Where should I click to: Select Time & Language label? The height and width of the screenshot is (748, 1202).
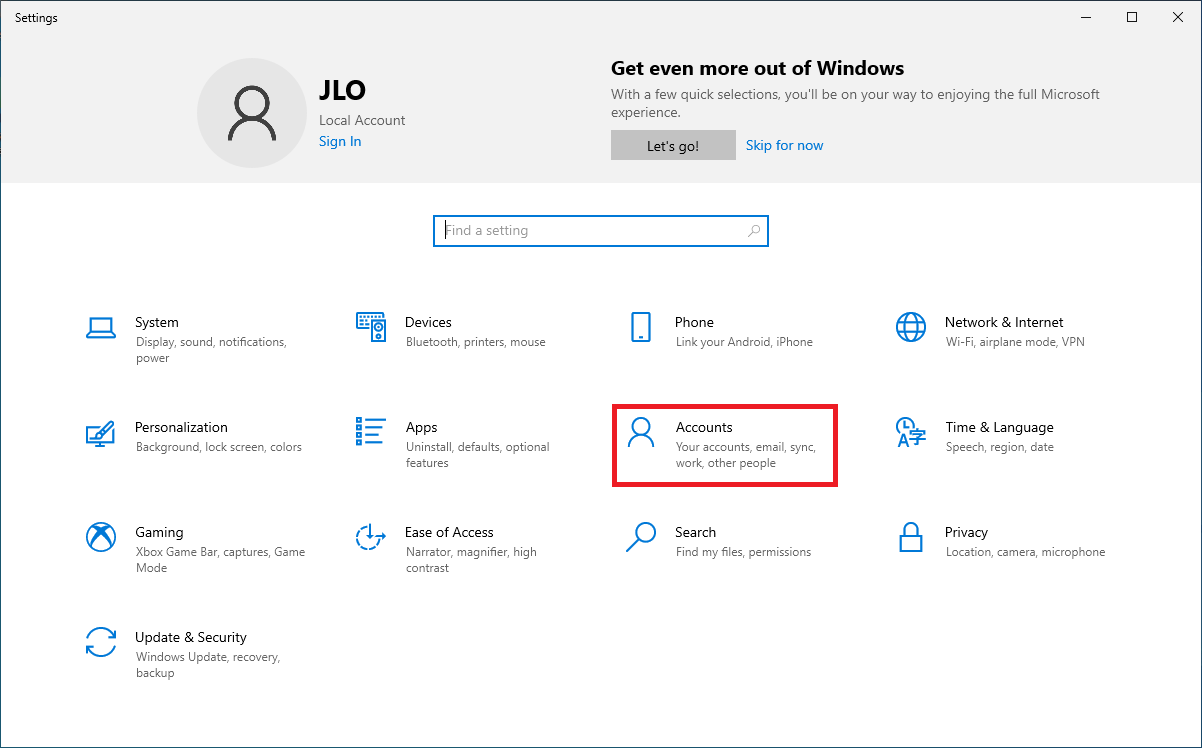click(x=999, y=427)
